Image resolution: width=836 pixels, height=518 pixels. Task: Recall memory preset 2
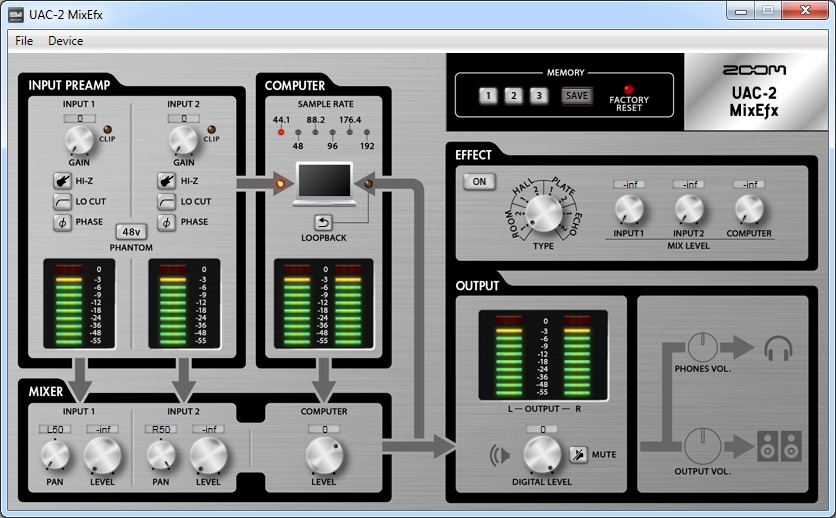point(513,95)
